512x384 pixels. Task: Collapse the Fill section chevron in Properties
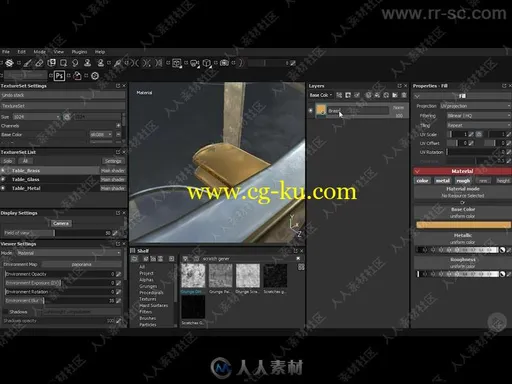coord(417,96)
